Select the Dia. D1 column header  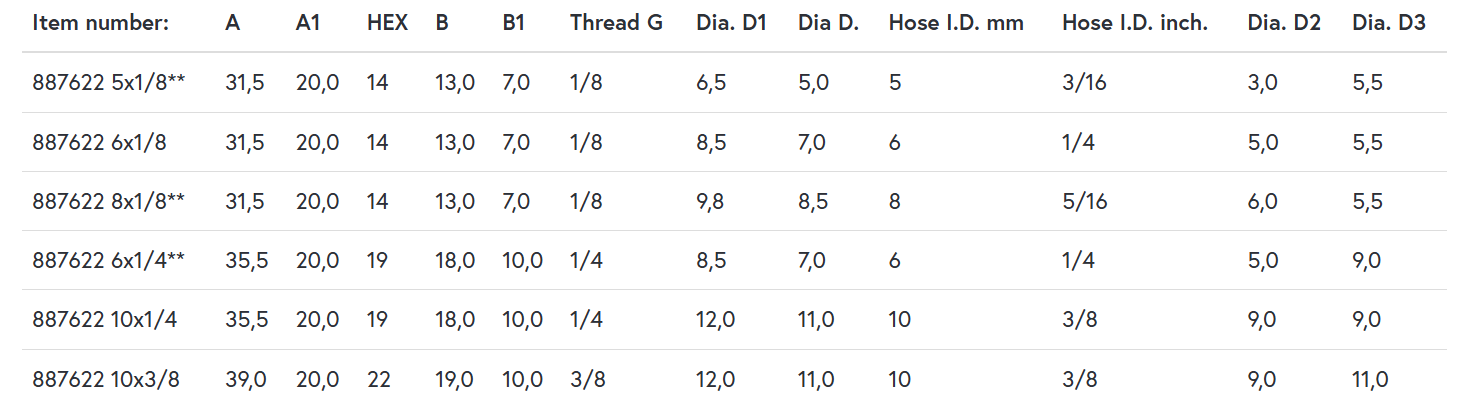[731, 23]
